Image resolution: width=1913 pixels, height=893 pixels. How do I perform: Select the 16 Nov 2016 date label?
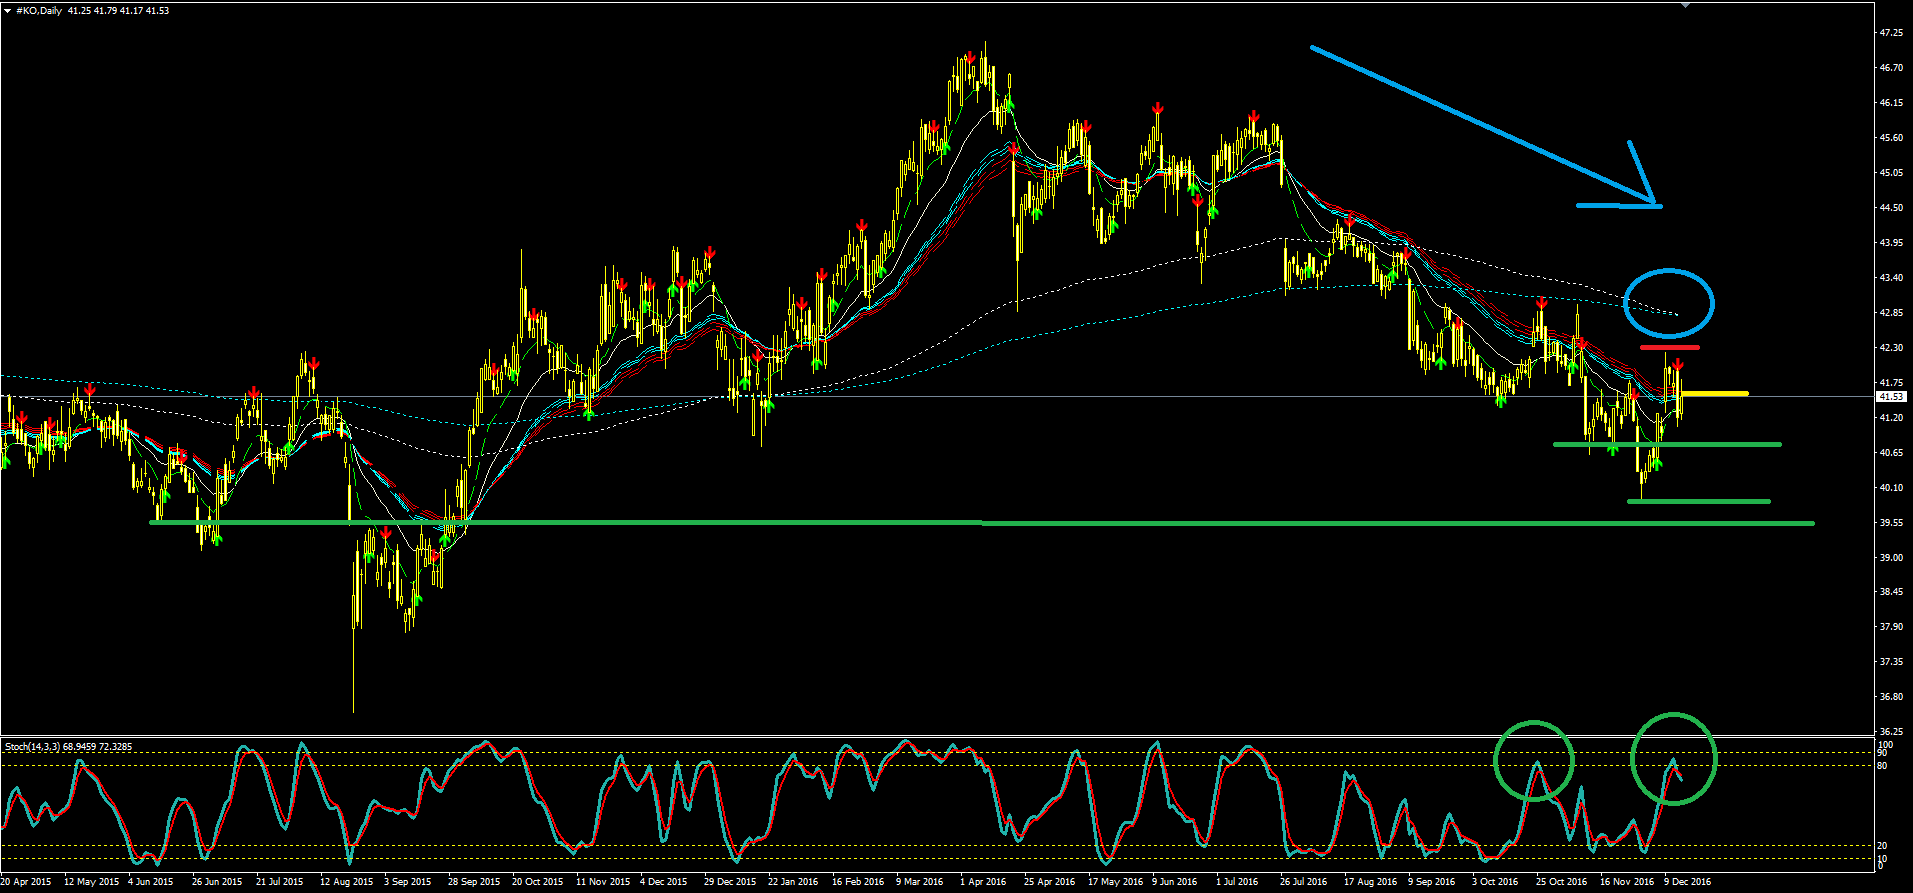1626,882
